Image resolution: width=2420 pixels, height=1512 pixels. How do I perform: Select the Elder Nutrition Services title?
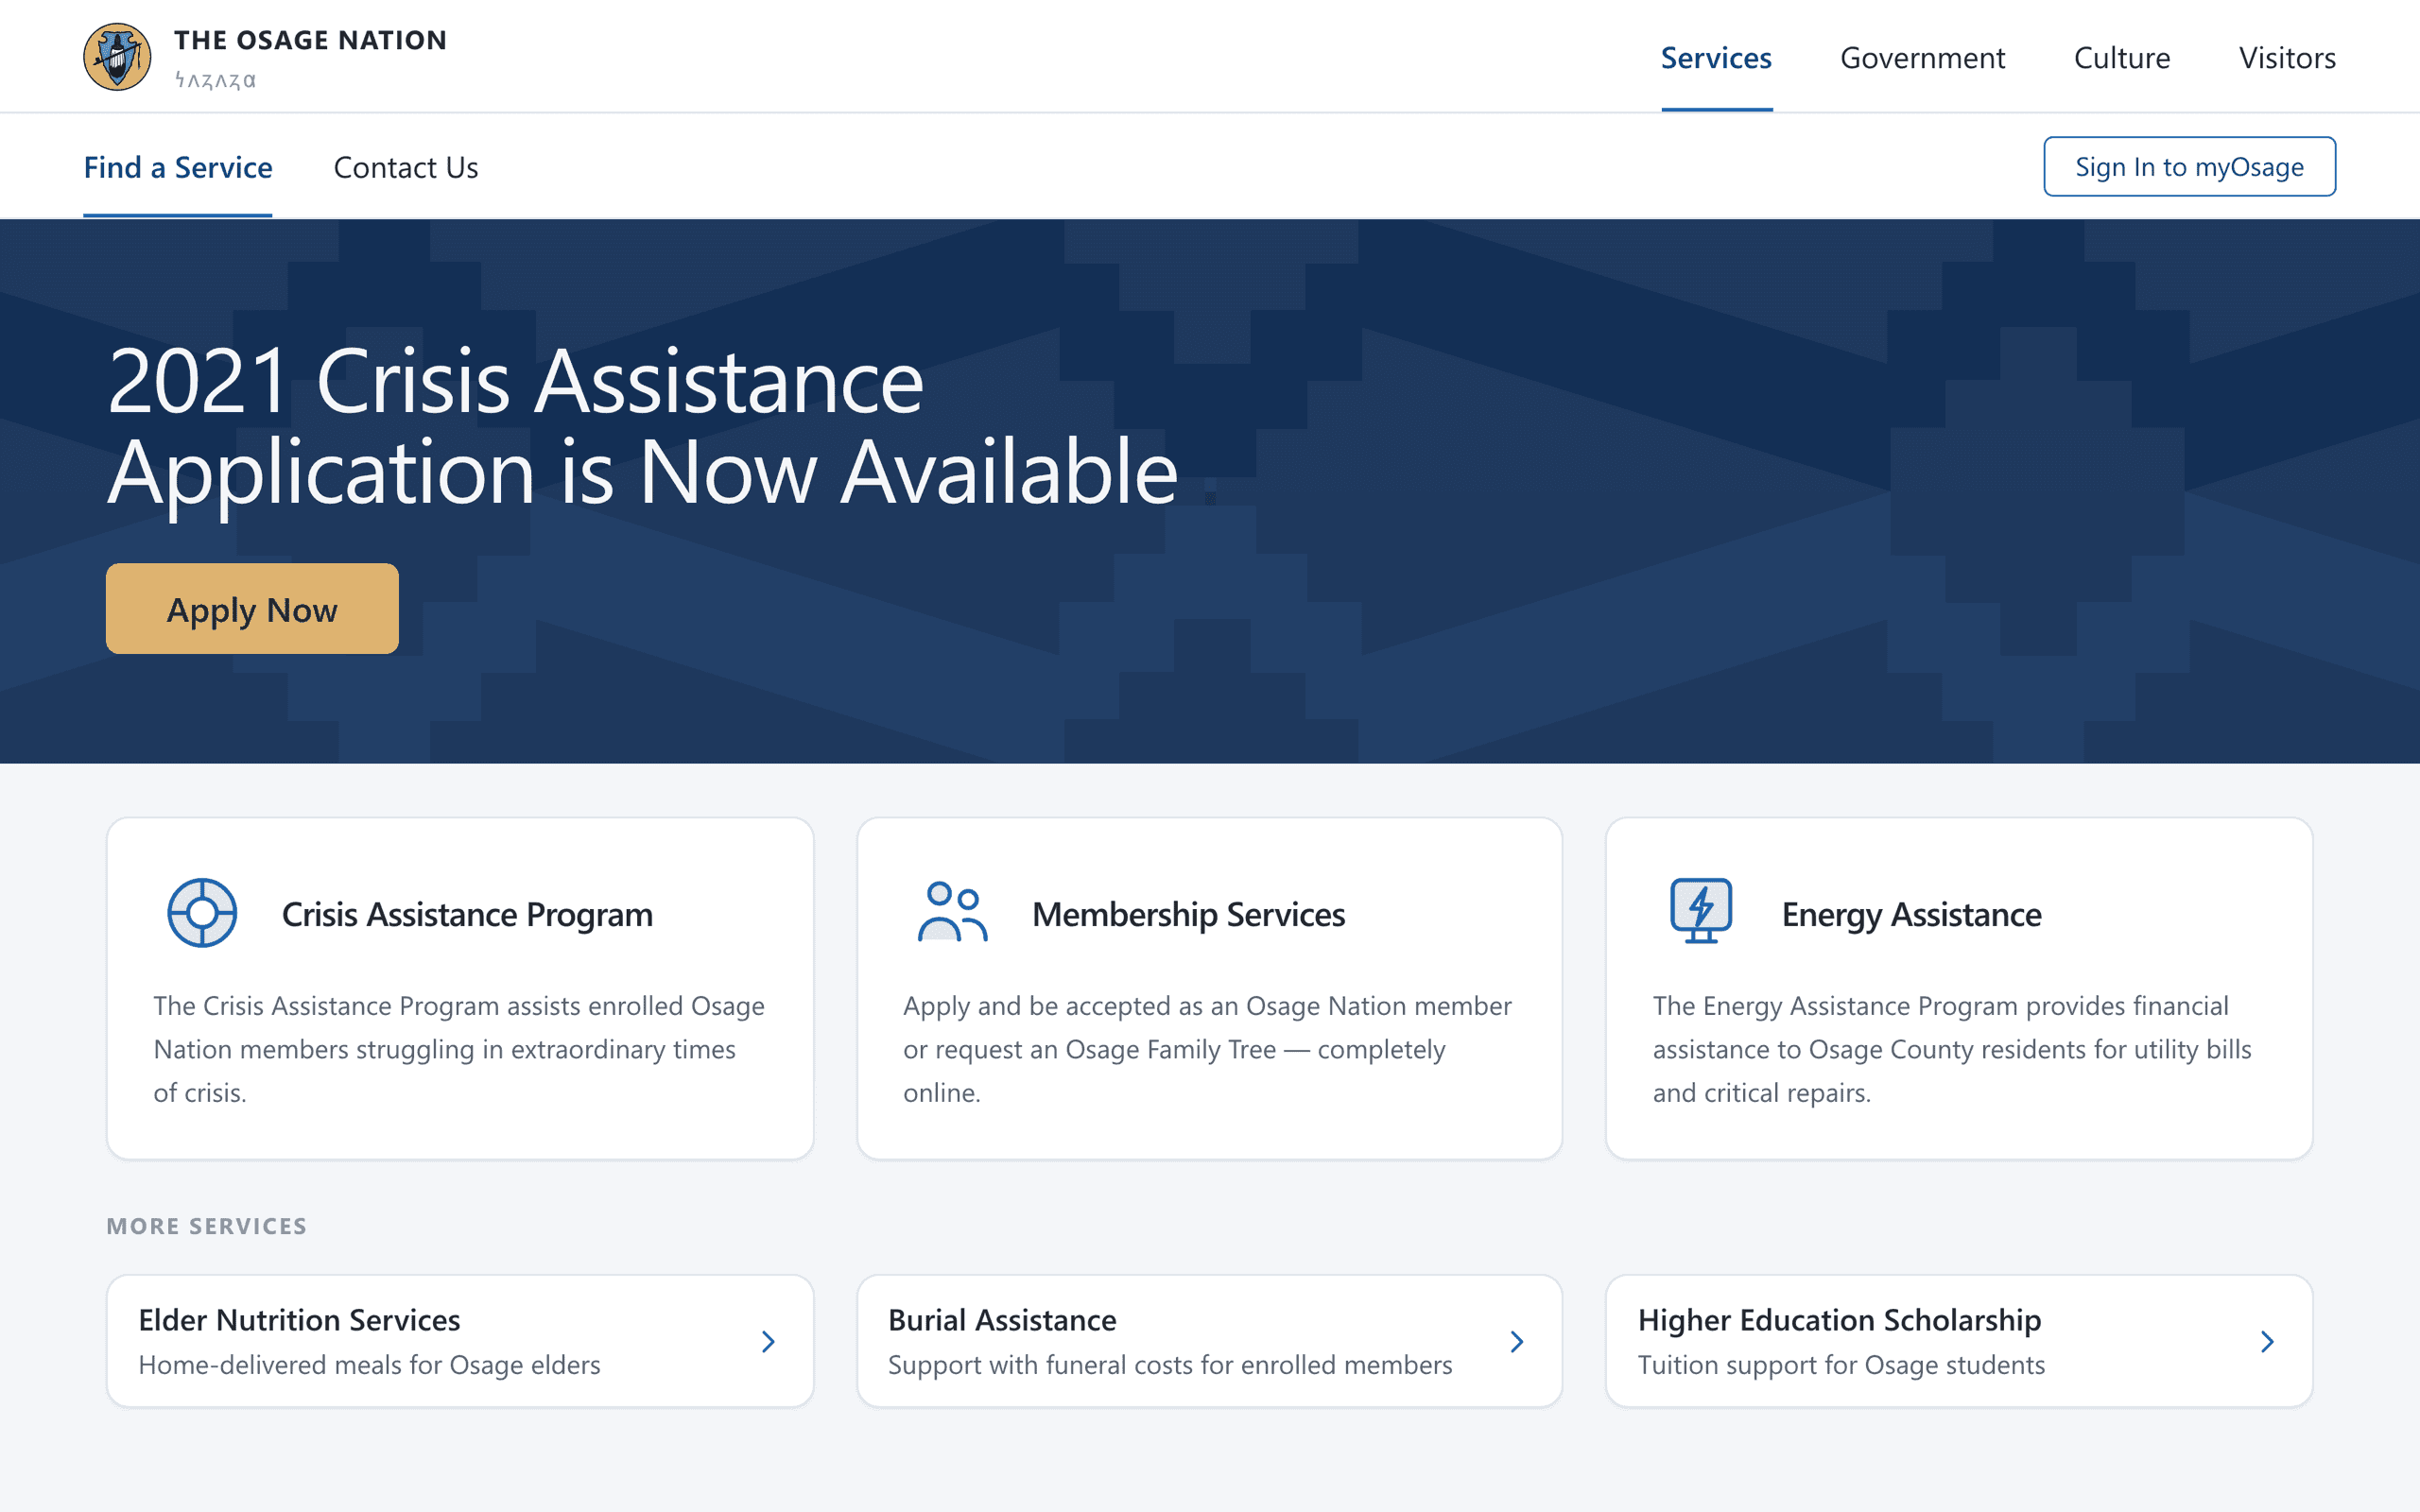coord(299,1320)
